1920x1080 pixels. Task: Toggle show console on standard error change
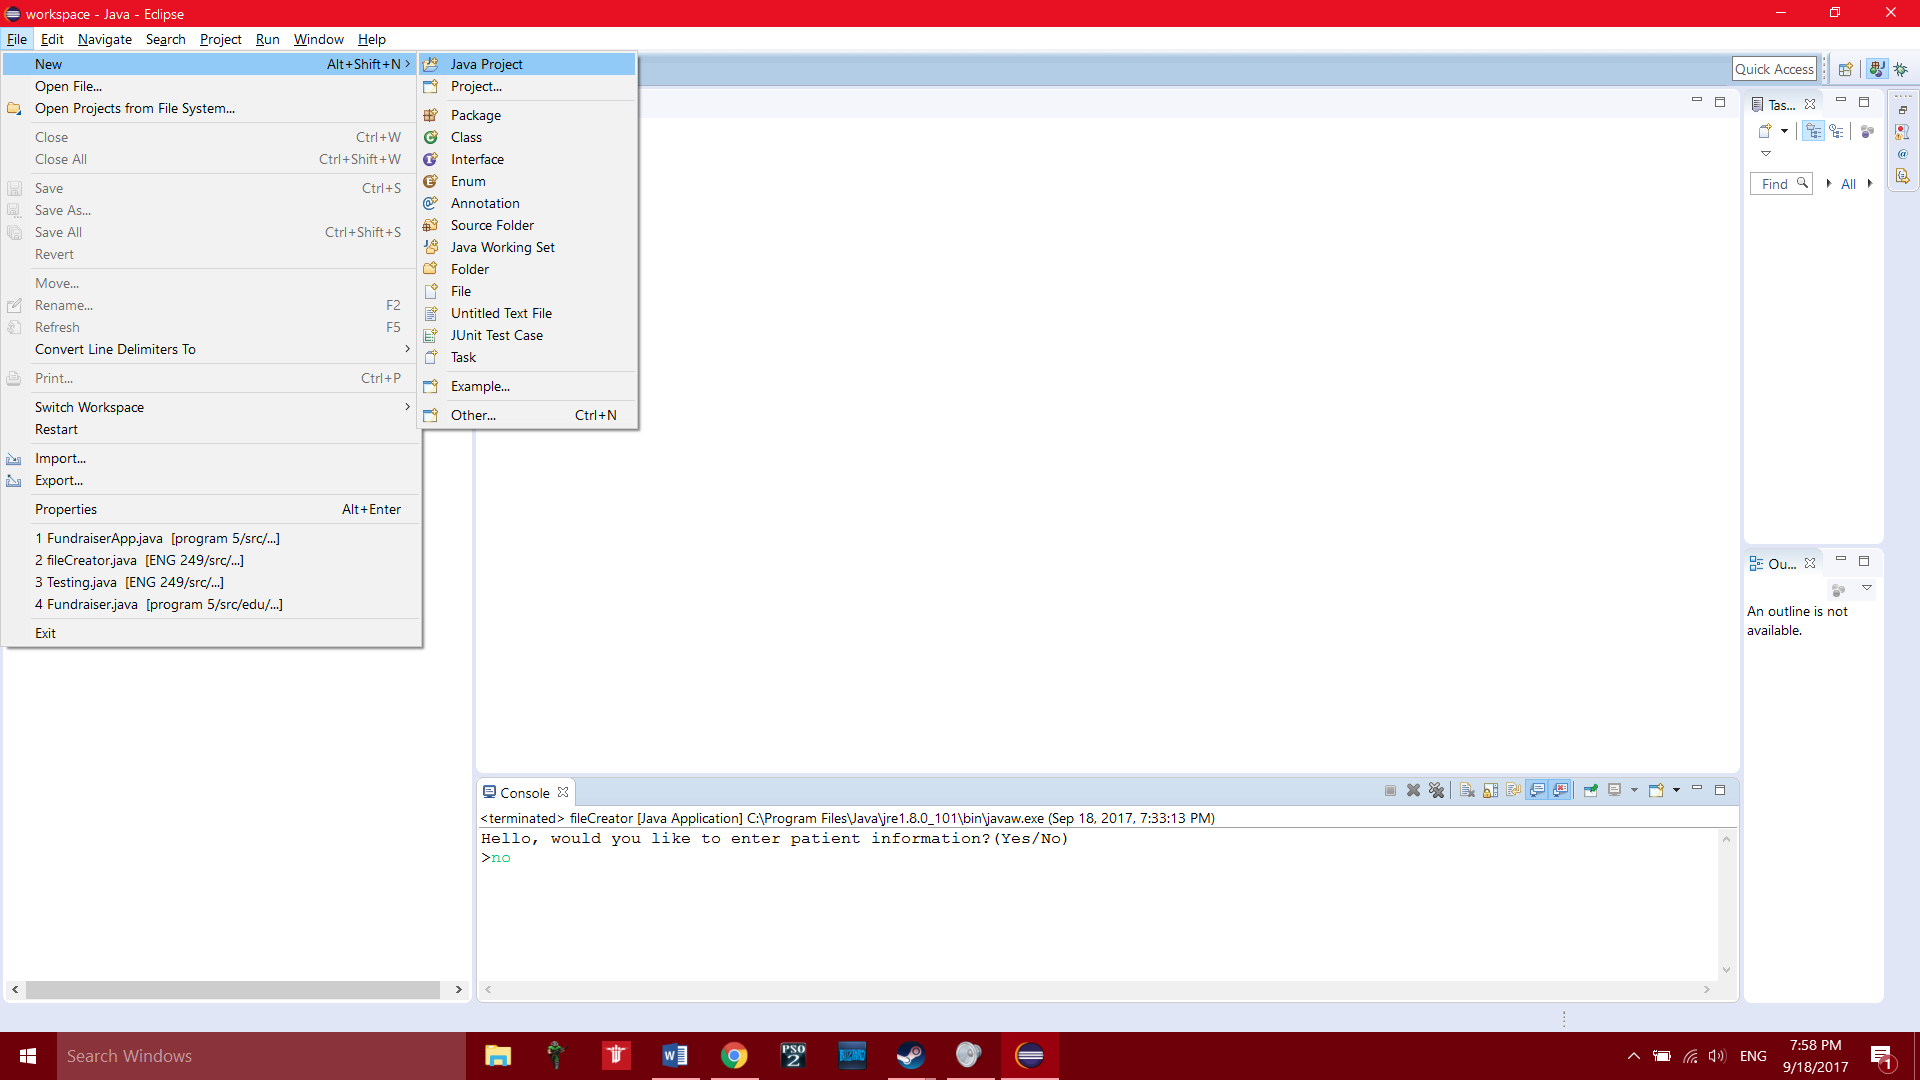click(1561, 790)
